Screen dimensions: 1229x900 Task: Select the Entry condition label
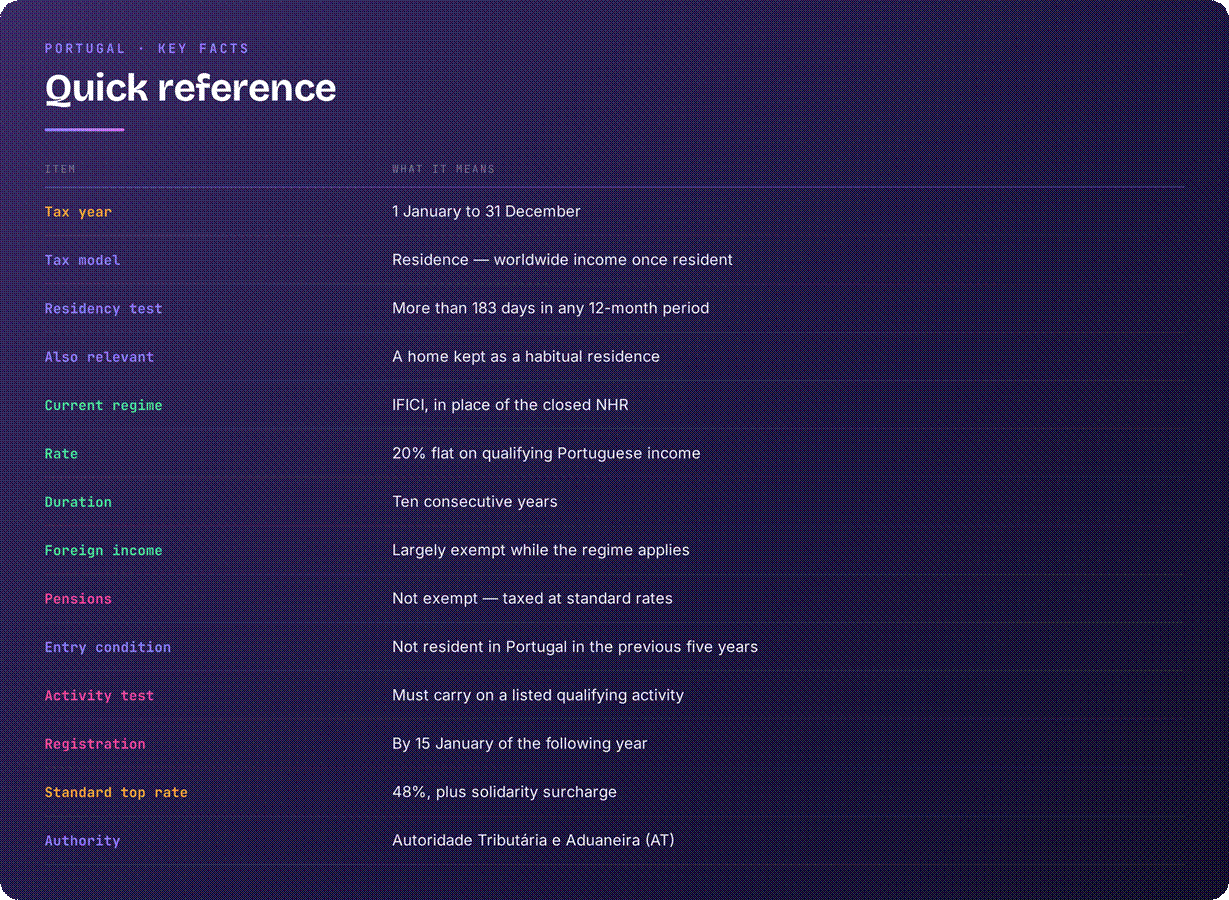click(108, 647)
